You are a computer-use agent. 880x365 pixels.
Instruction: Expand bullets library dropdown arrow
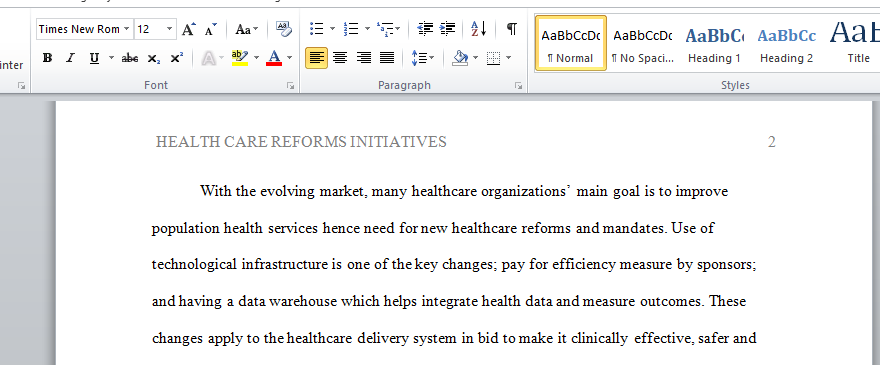tap(332, 29)
